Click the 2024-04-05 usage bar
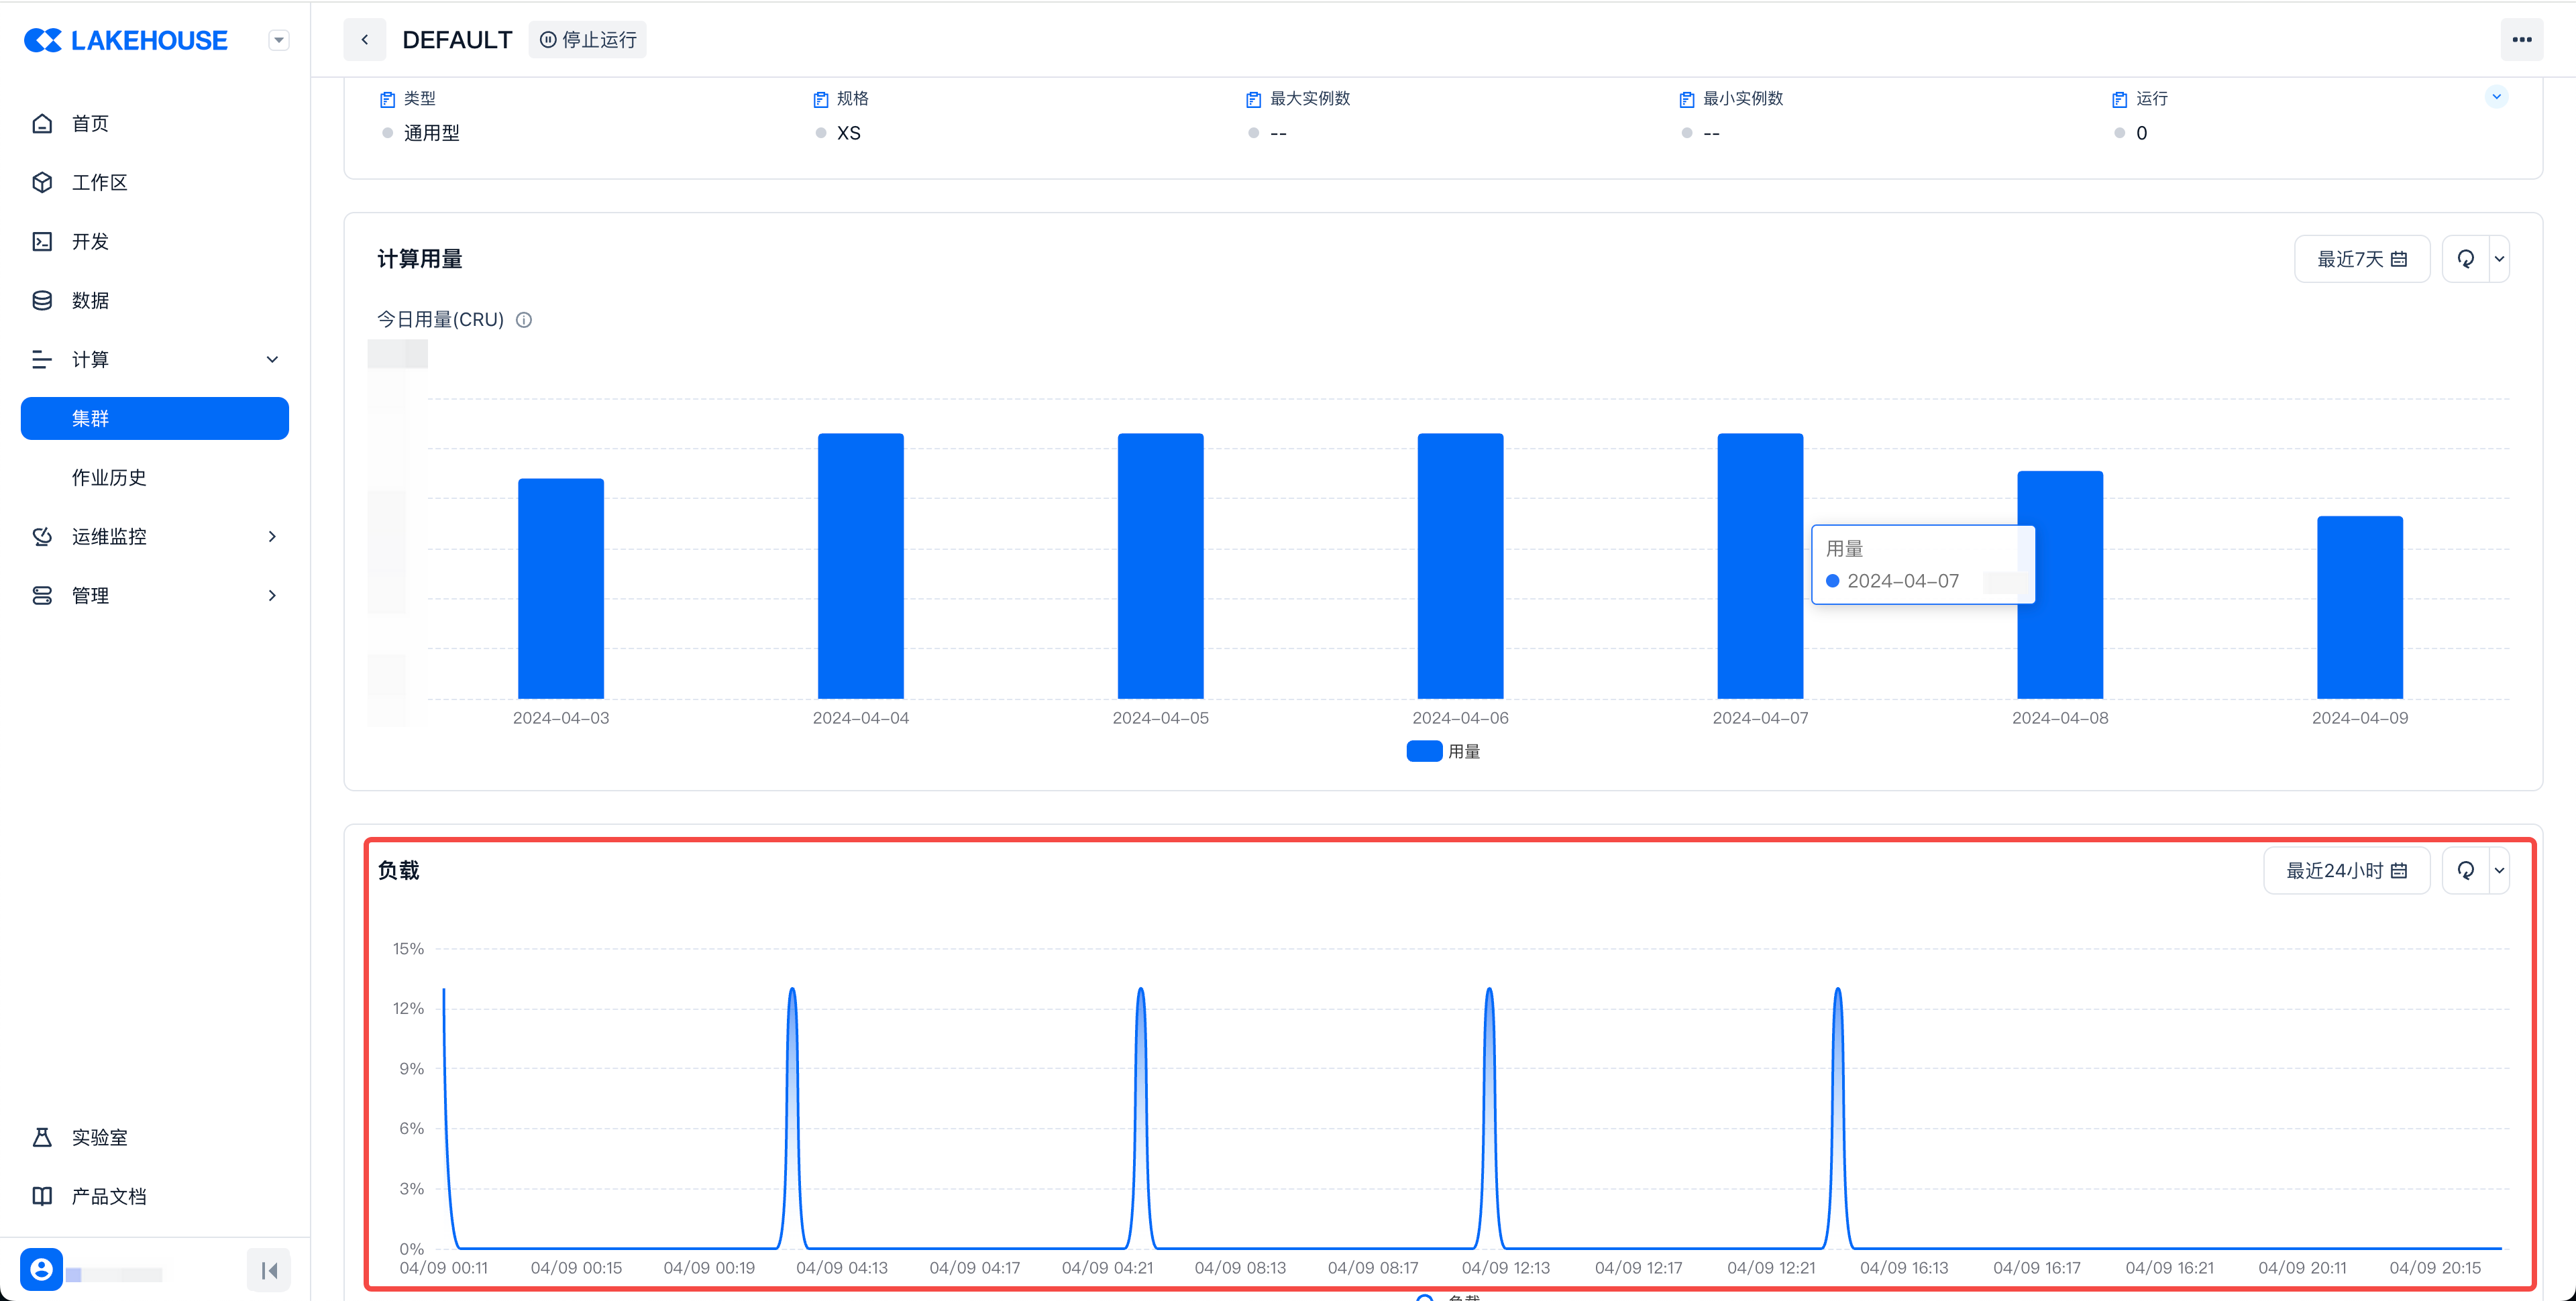This screenshot has height=1301, width=2576. click(x=1160, y=565)
